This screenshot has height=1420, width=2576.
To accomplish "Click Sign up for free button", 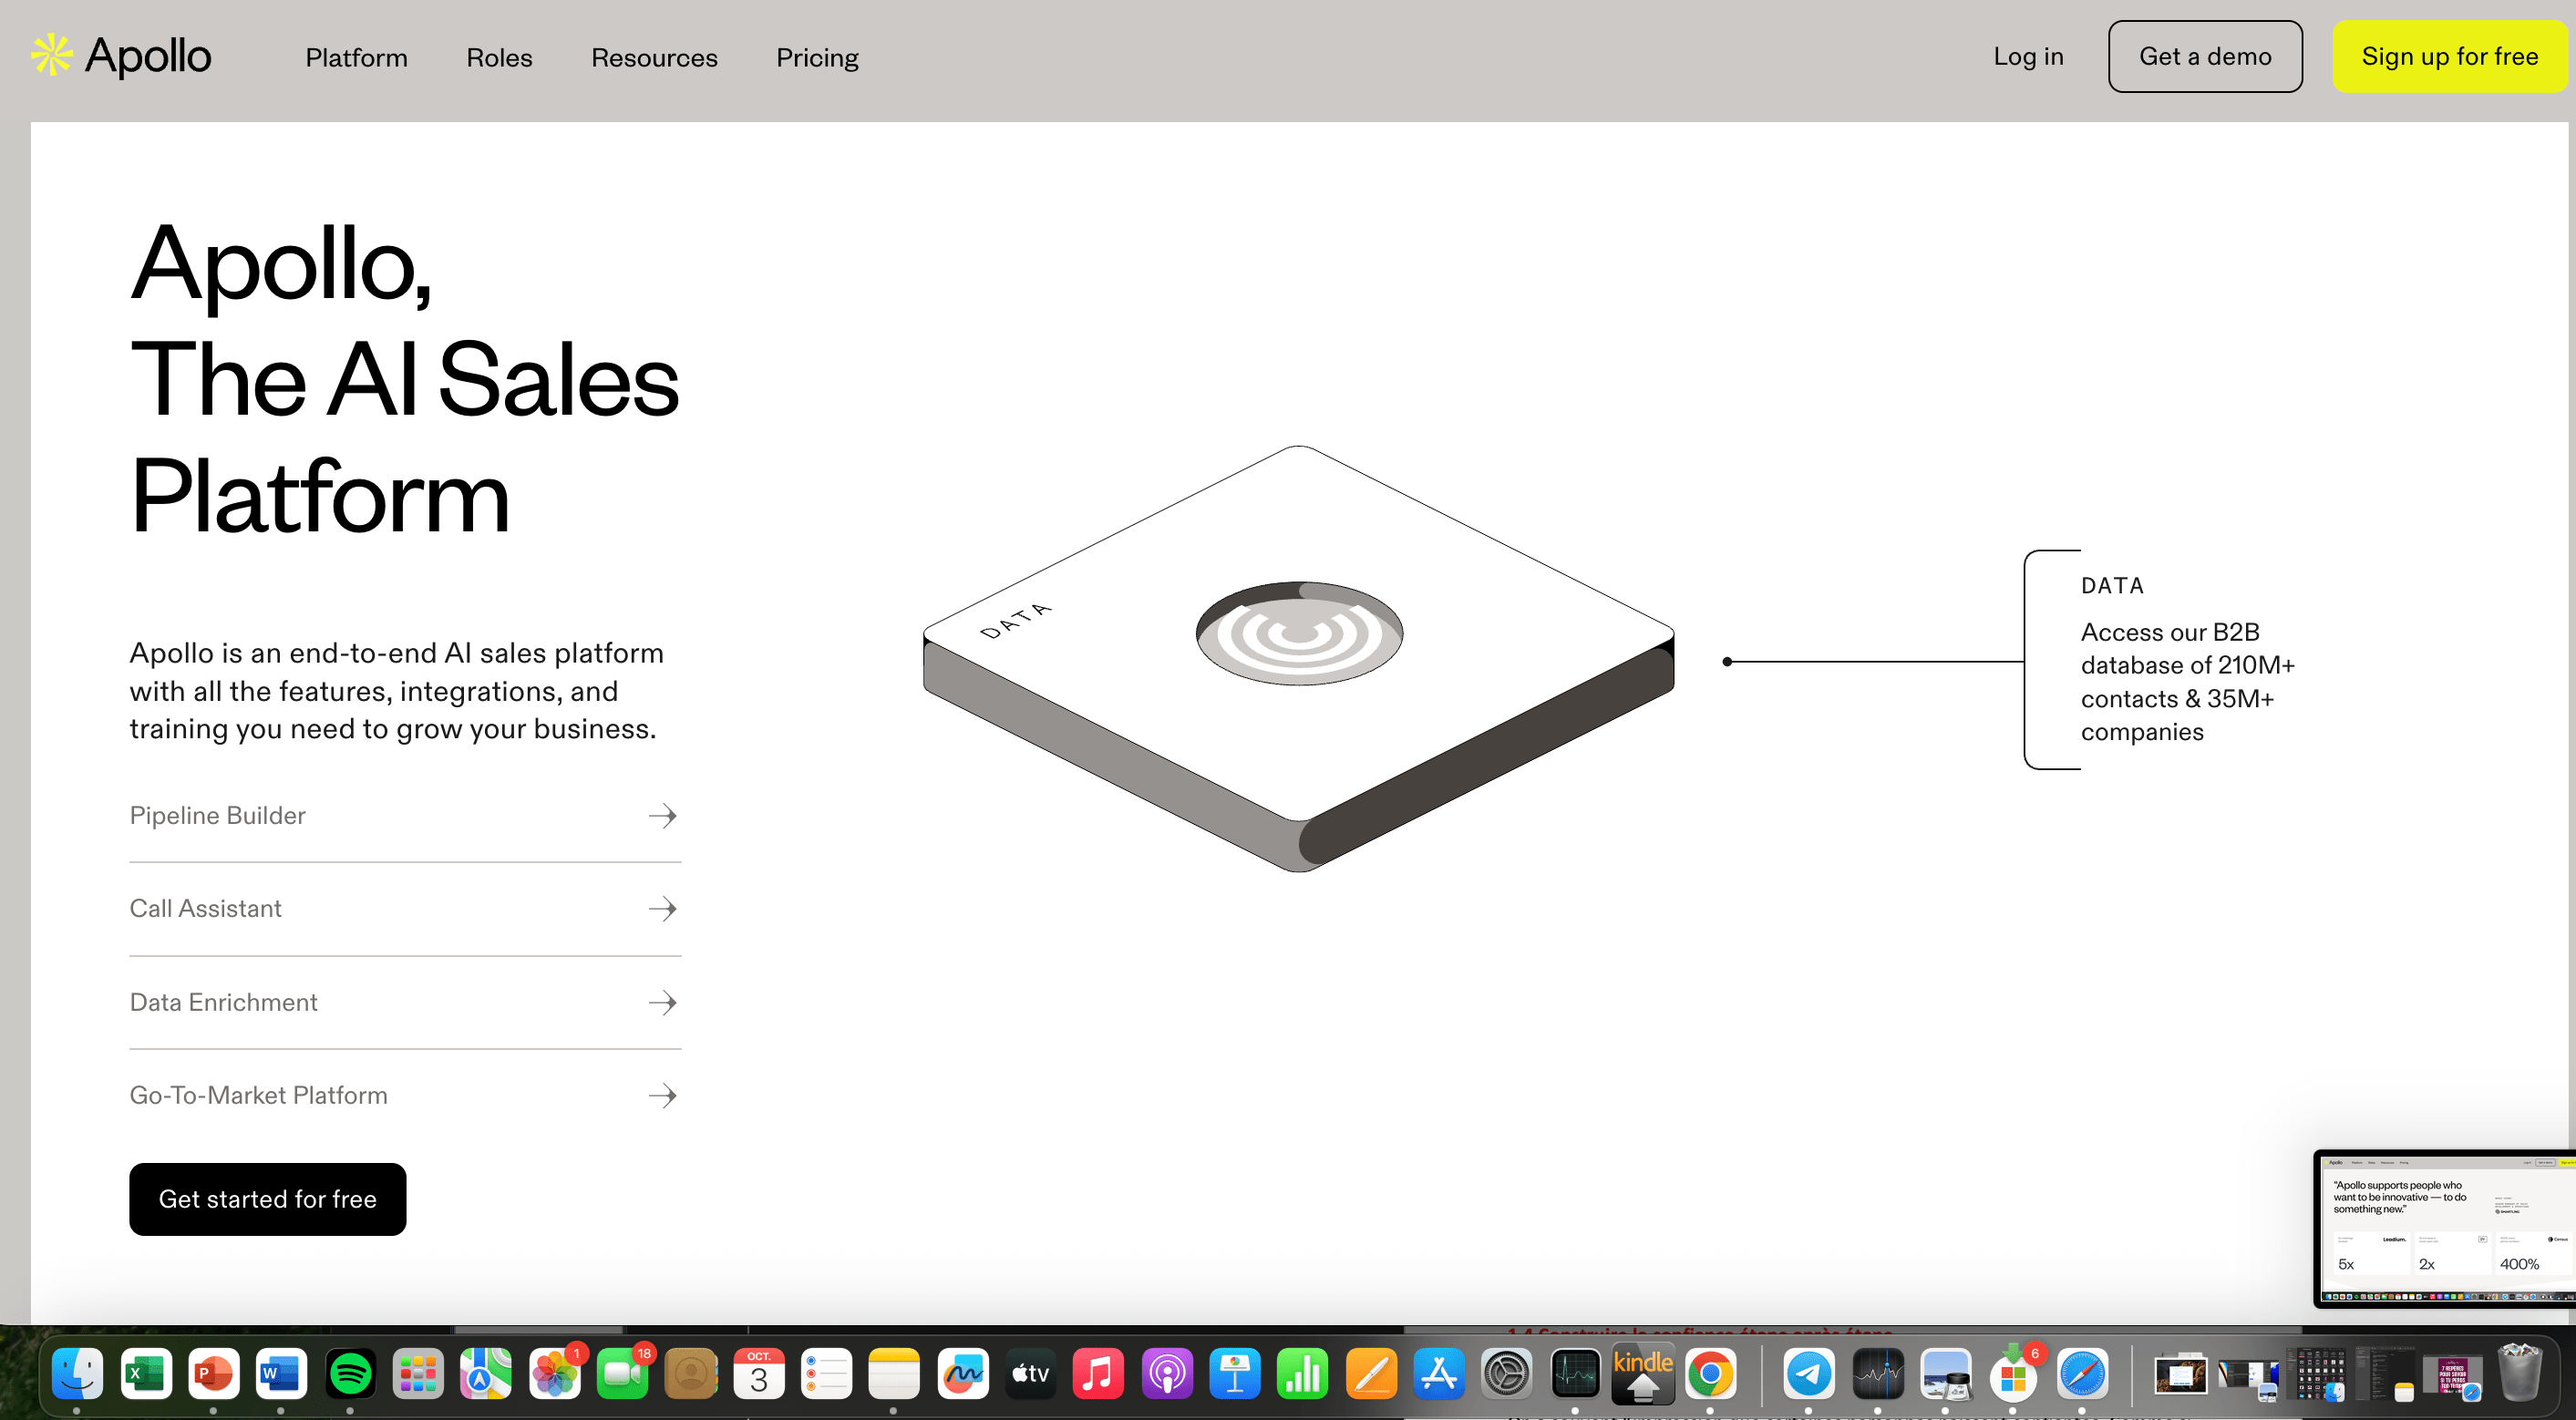I will tap(2449, 57).
